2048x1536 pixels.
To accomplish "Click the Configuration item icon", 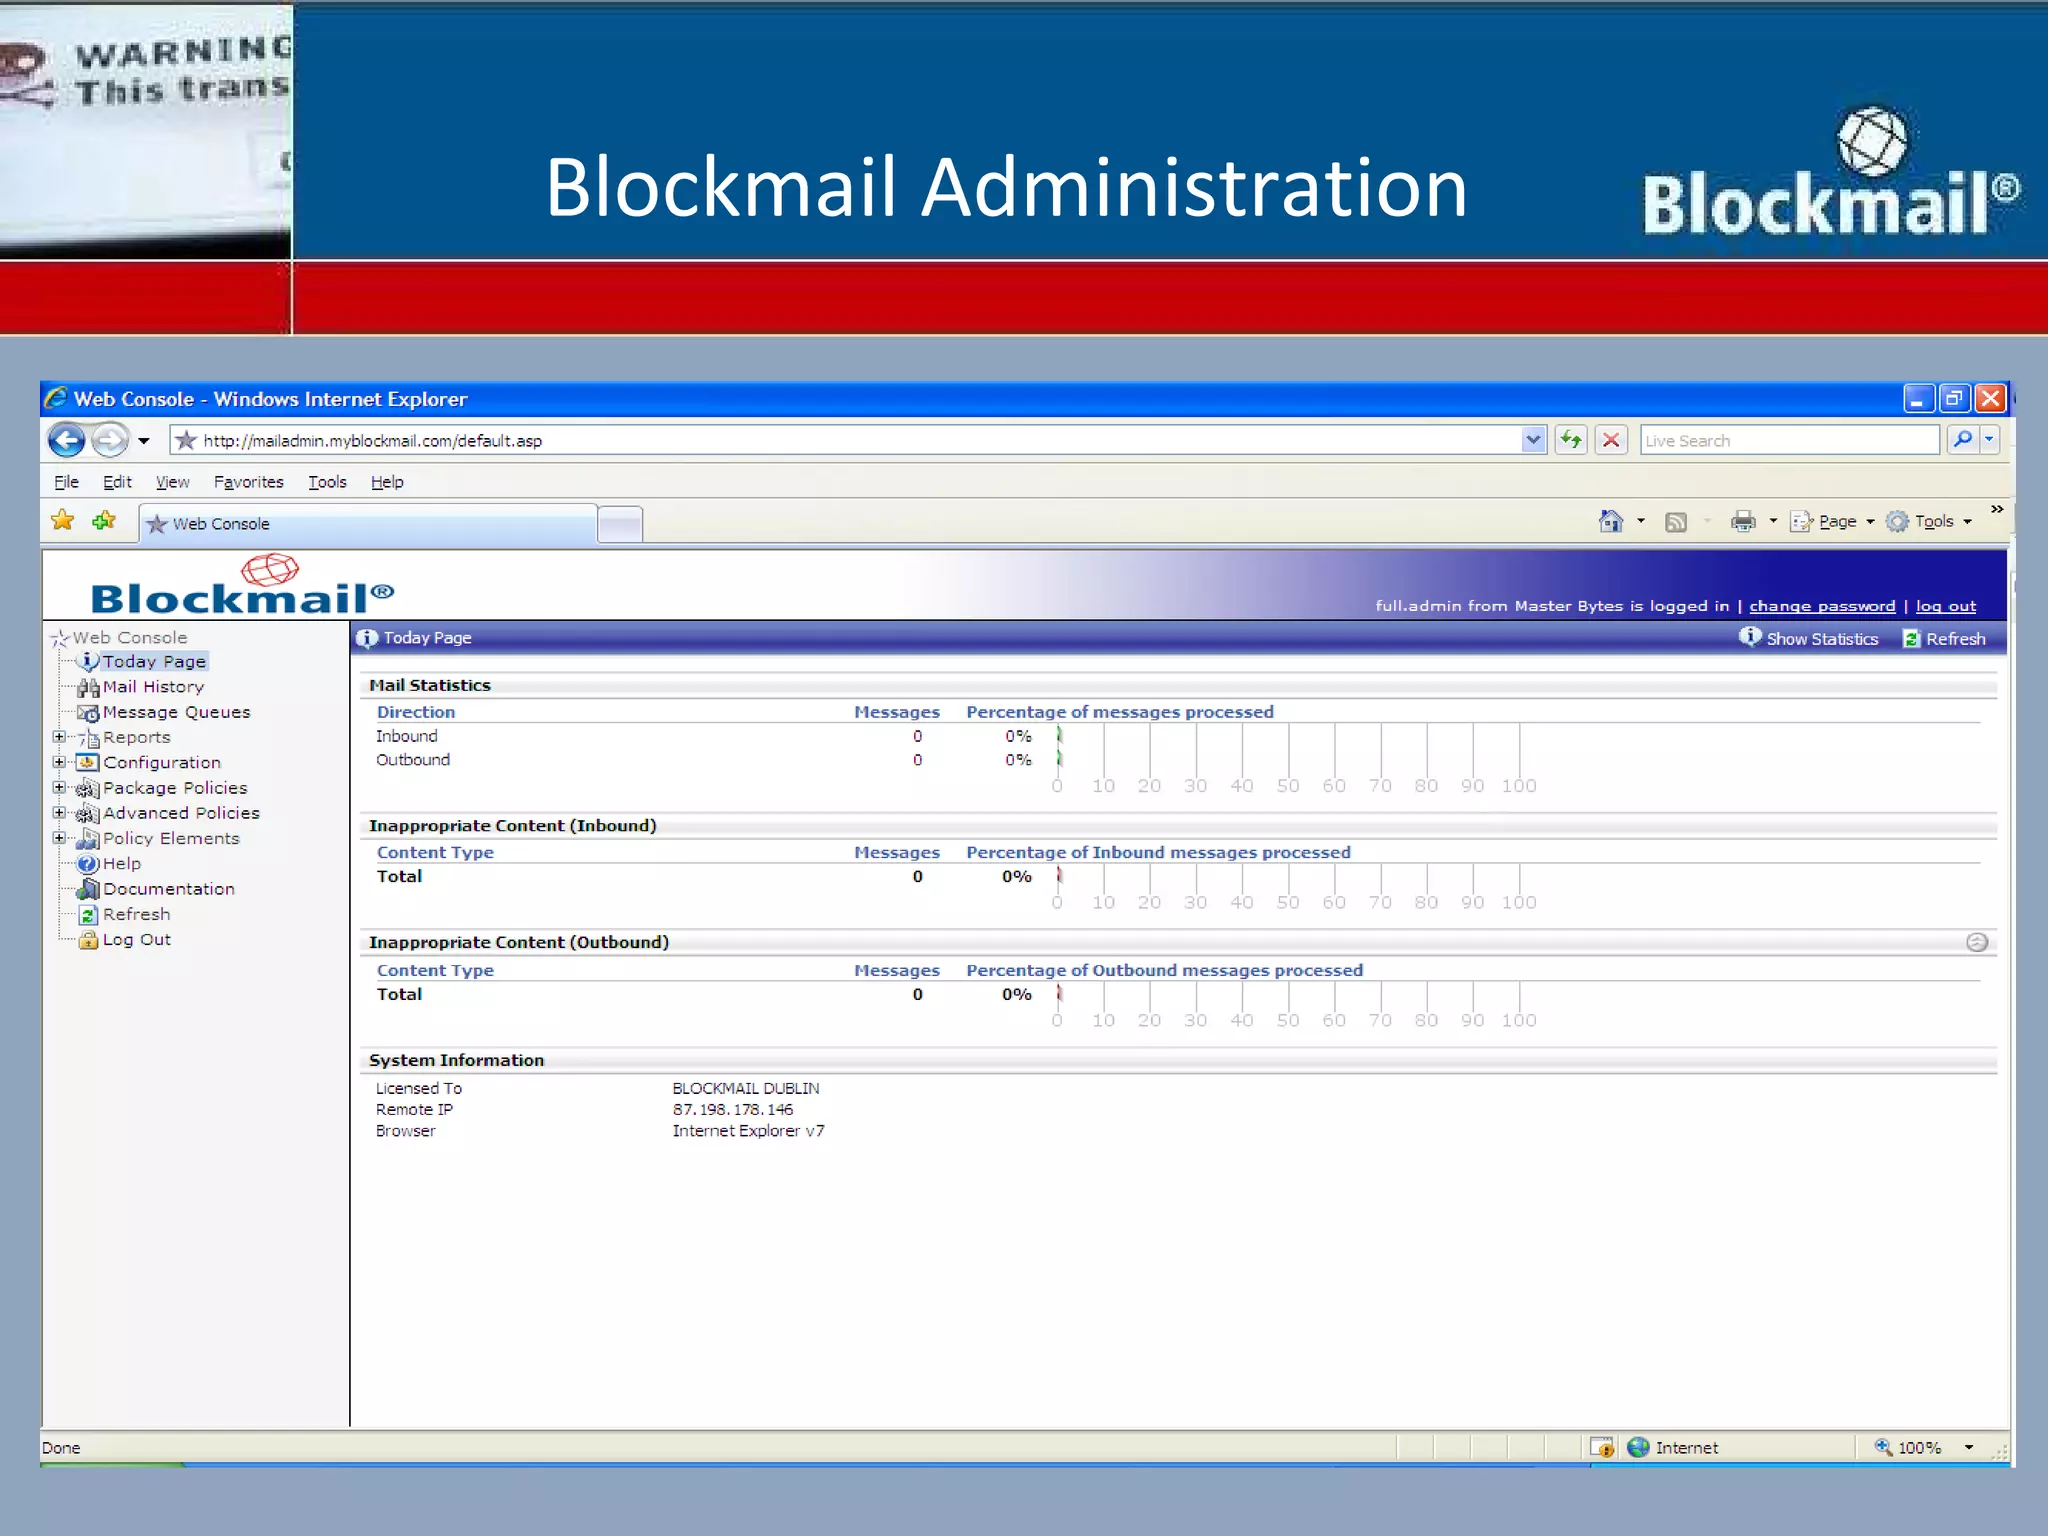I will click(x=88, y=763).
